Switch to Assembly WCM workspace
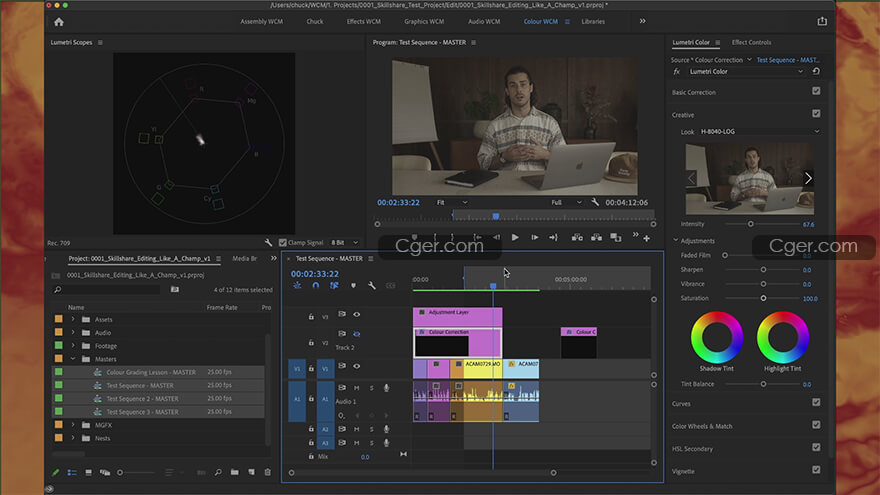880x495 pixels. click(x=262, y=21)
